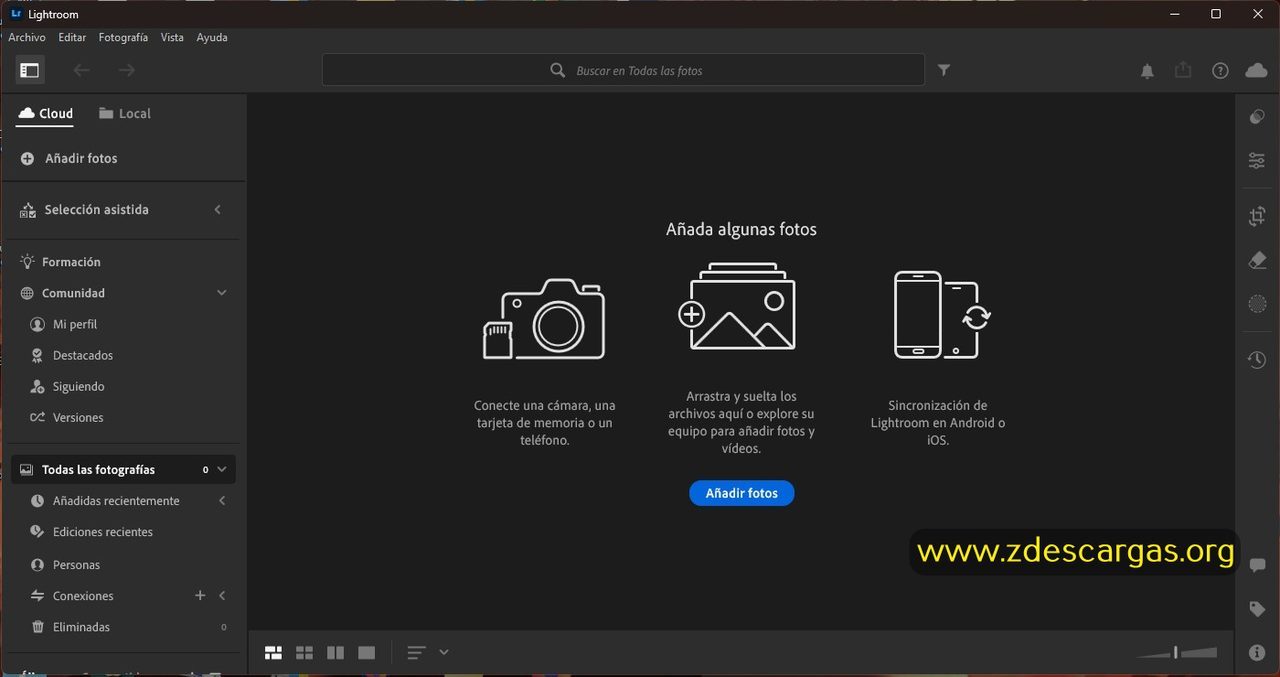1280x677 pixels.
Task: Click the blue Añadir fotos button
Action: coord(741,493)
